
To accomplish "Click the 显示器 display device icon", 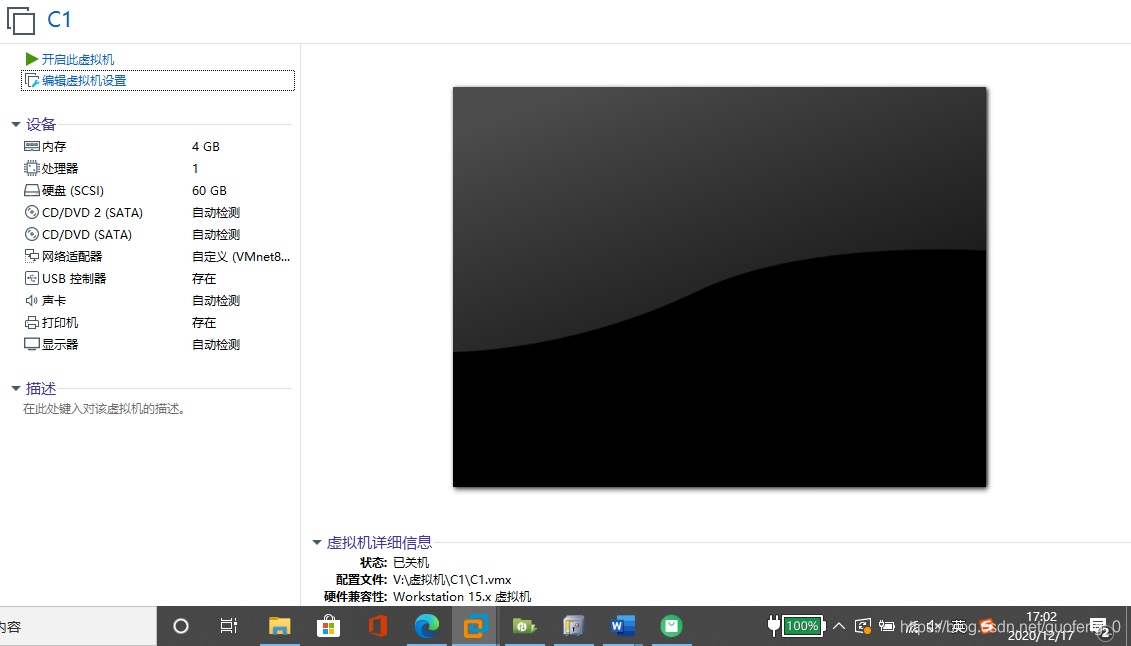I will tap(31, 344).
